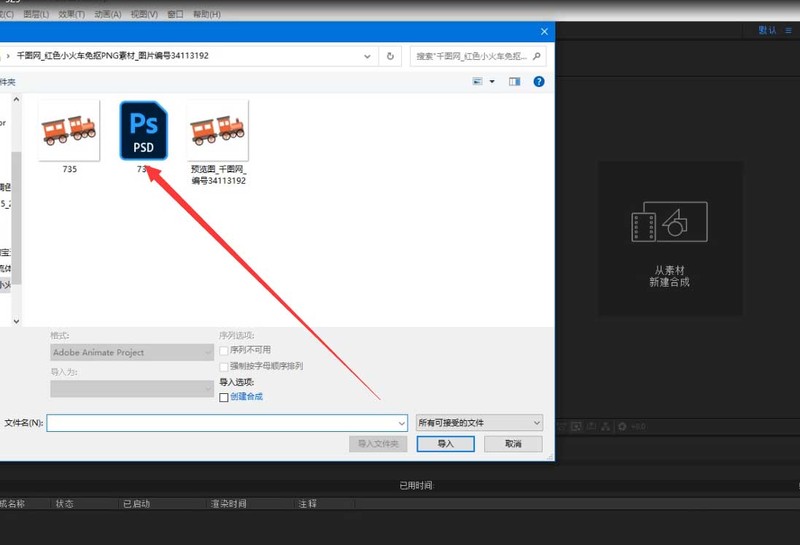
Task: Click the 取消 button
Action: pyautogui.click(x=513, y=444)
